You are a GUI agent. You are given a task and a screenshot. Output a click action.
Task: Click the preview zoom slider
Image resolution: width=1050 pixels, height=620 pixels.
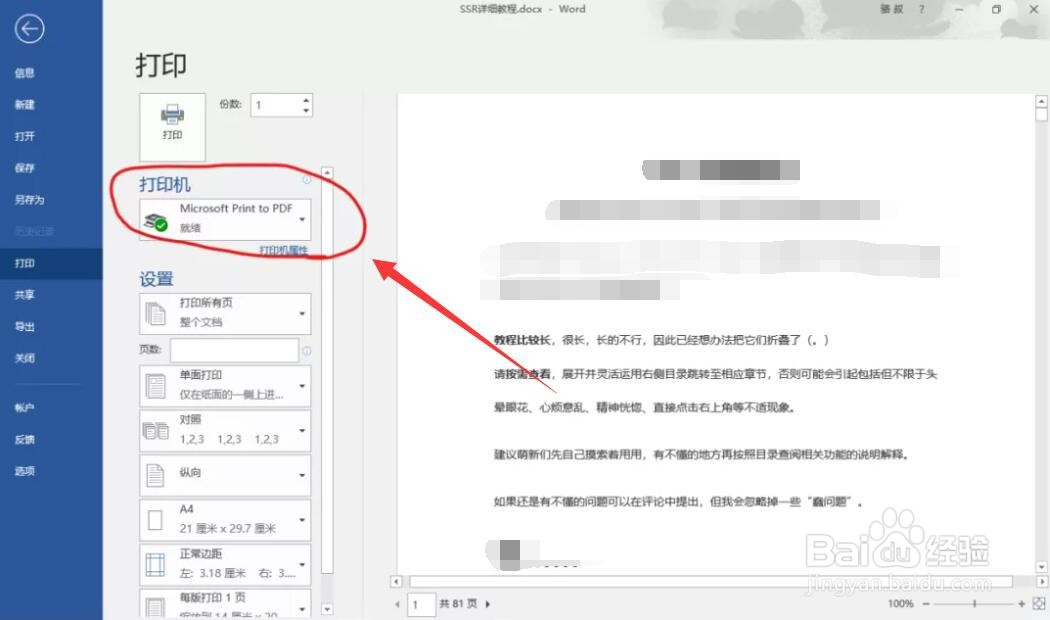click(974, 604)
